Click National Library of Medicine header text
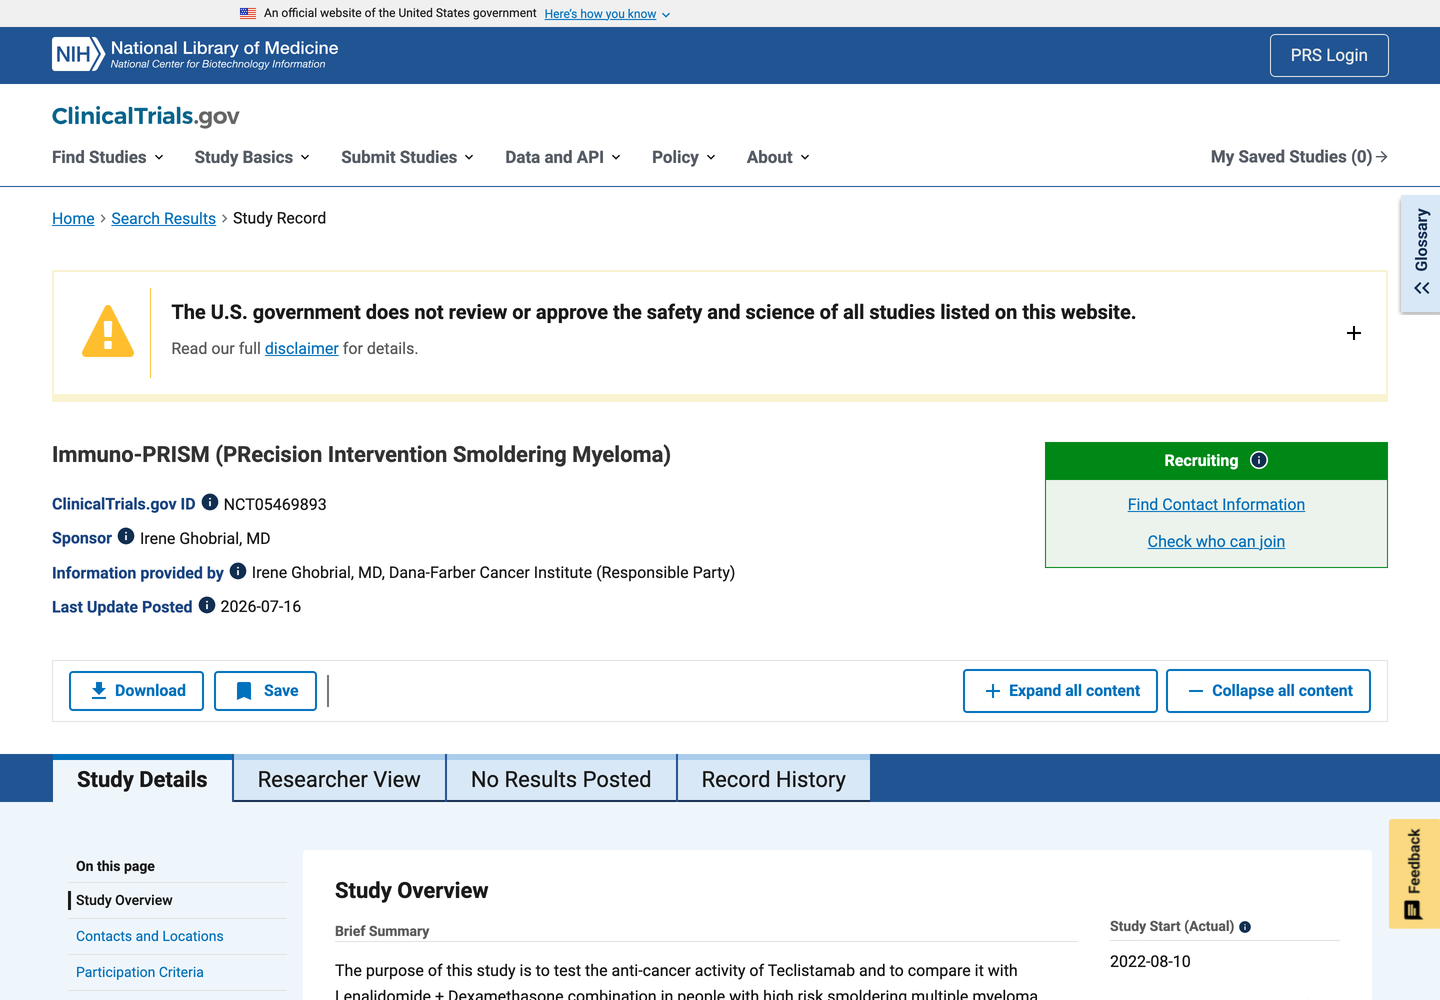1440x1000 pixels. (225, 48)
